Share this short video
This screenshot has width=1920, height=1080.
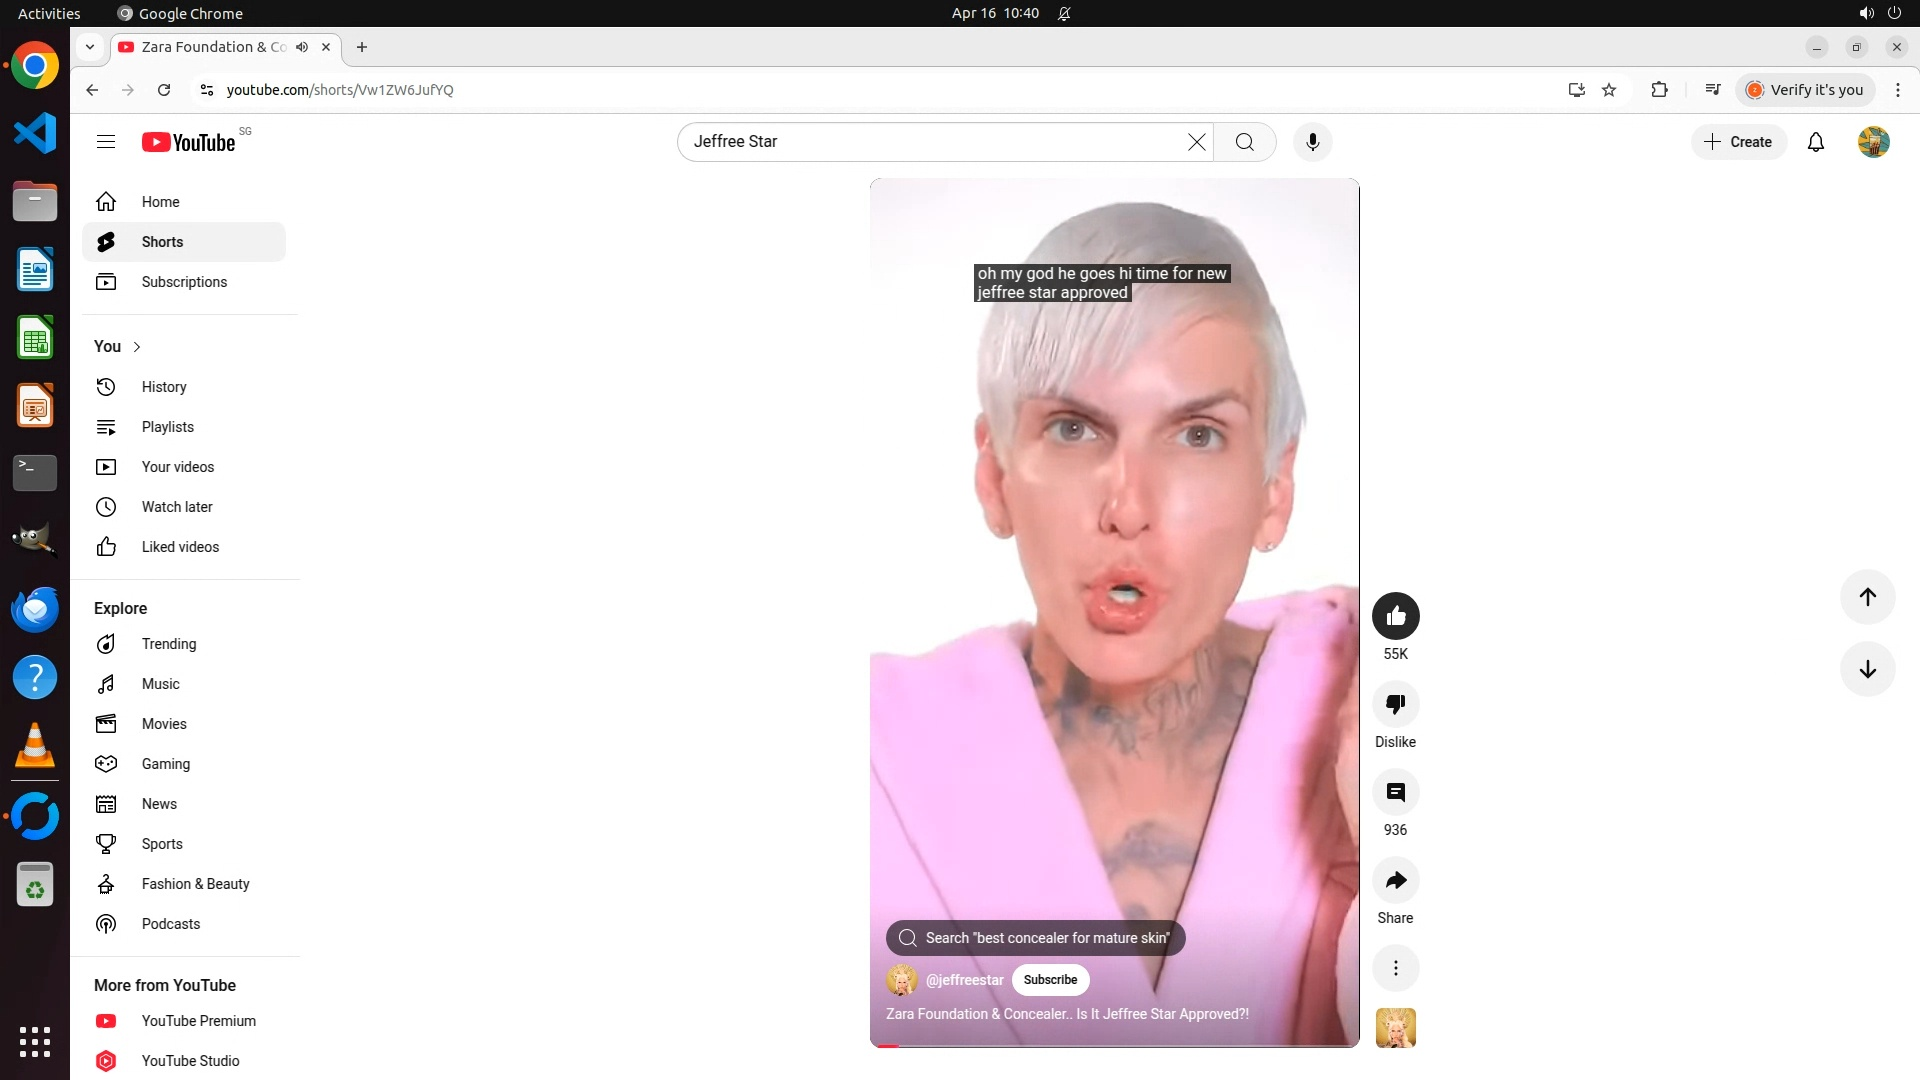pyautogui.click(x=1395, y=880)
